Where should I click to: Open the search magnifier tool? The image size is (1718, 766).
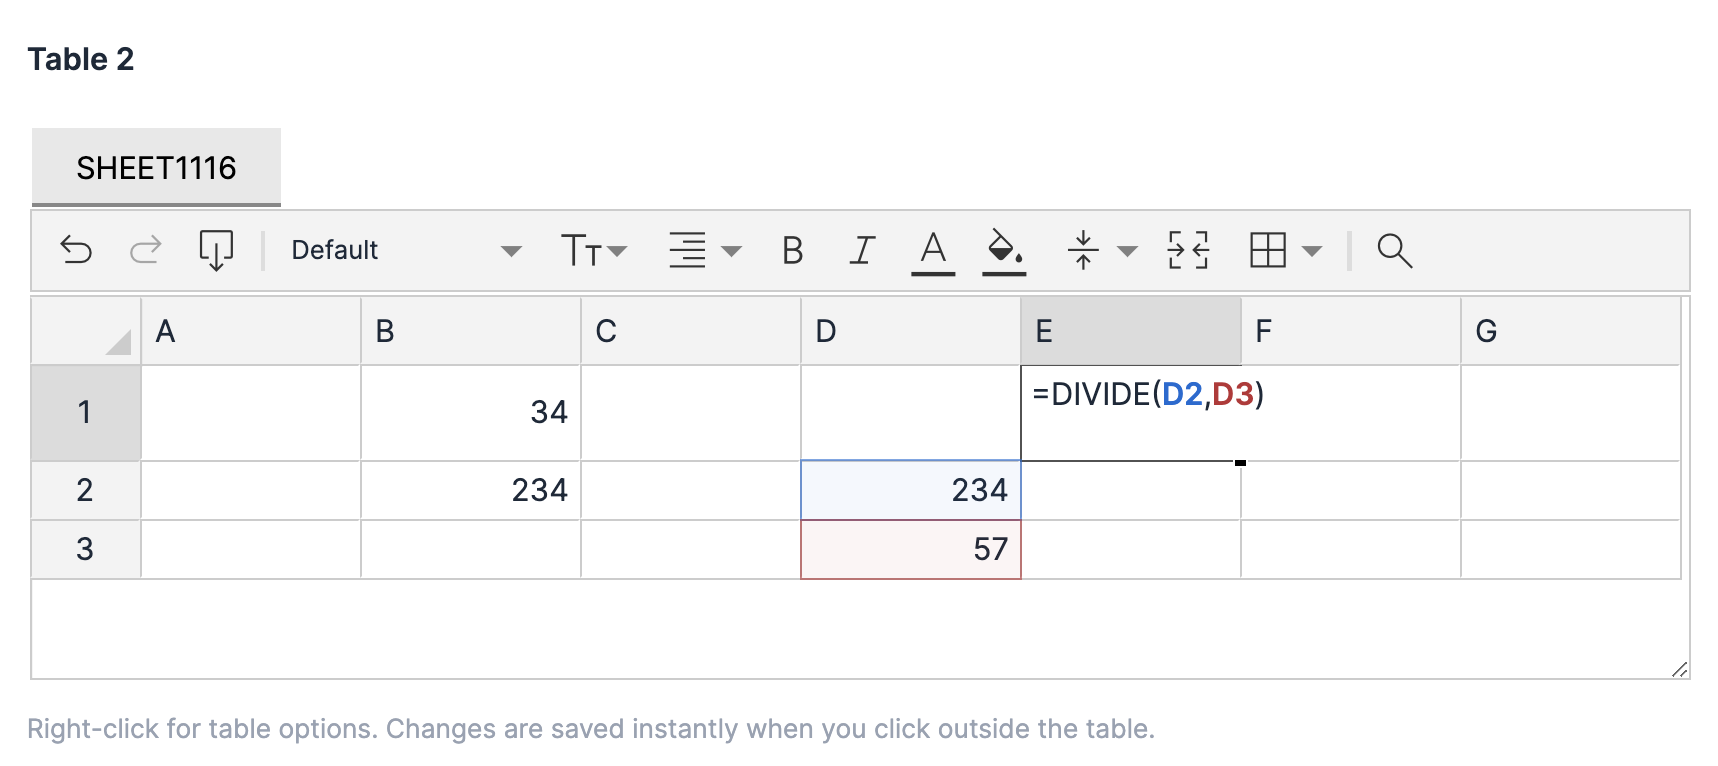(1394, 250)
